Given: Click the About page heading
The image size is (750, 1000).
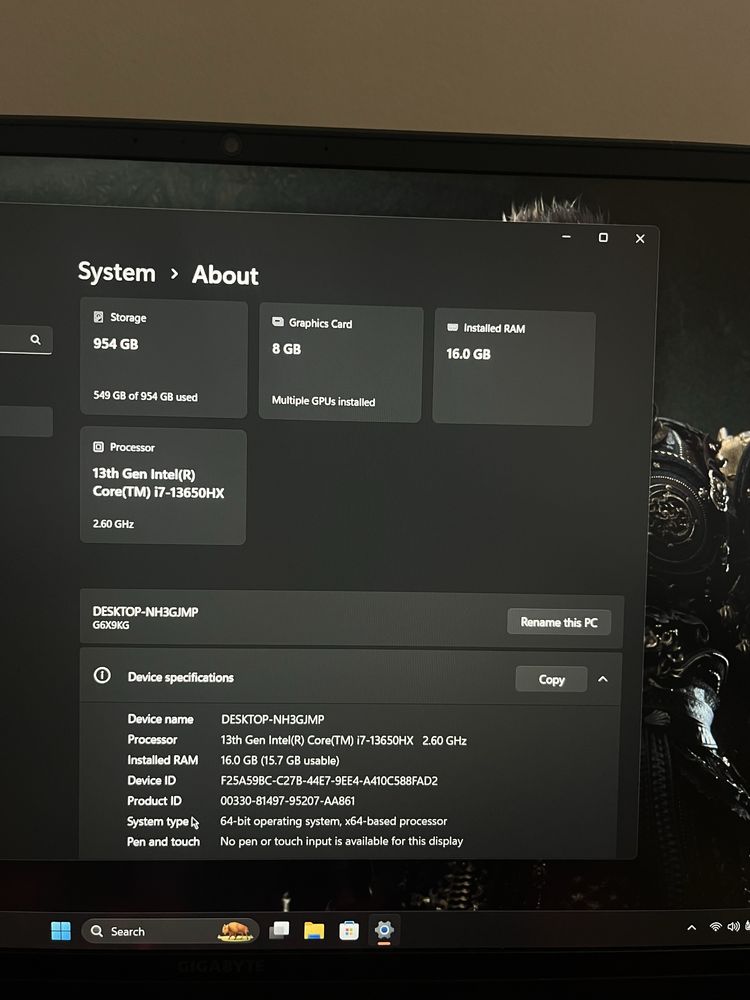Looking at the screenshot, I should (x=225, y=276).
